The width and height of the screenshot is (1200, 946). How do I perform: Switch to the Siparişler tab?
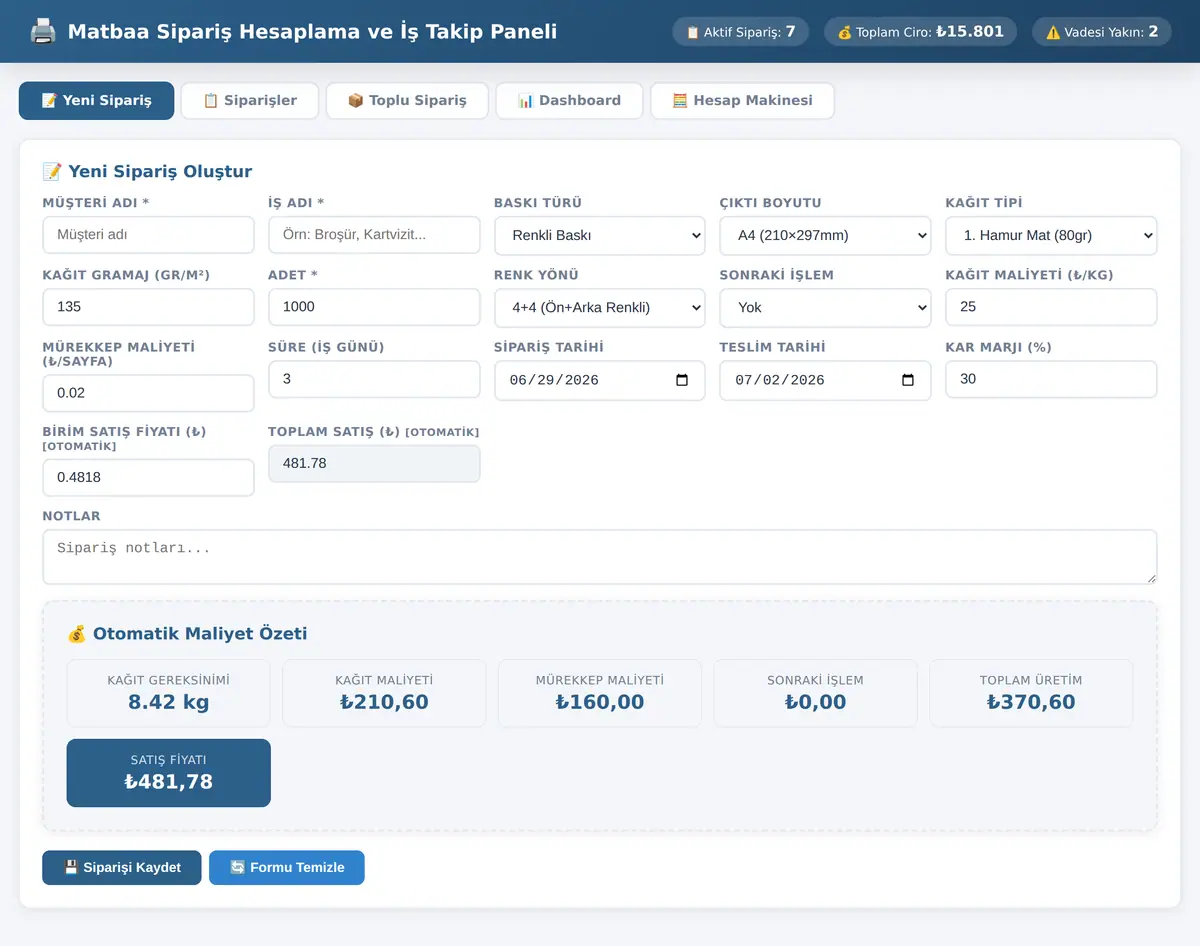(250, 101)
